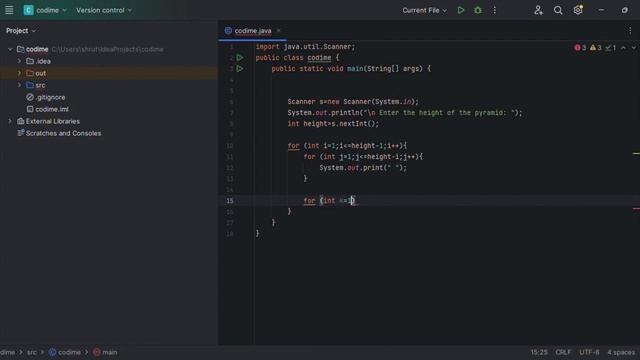Screen dimensions: 640x360
Task: Click the typo indicator showing 1
Action: (x=611, y=48)
